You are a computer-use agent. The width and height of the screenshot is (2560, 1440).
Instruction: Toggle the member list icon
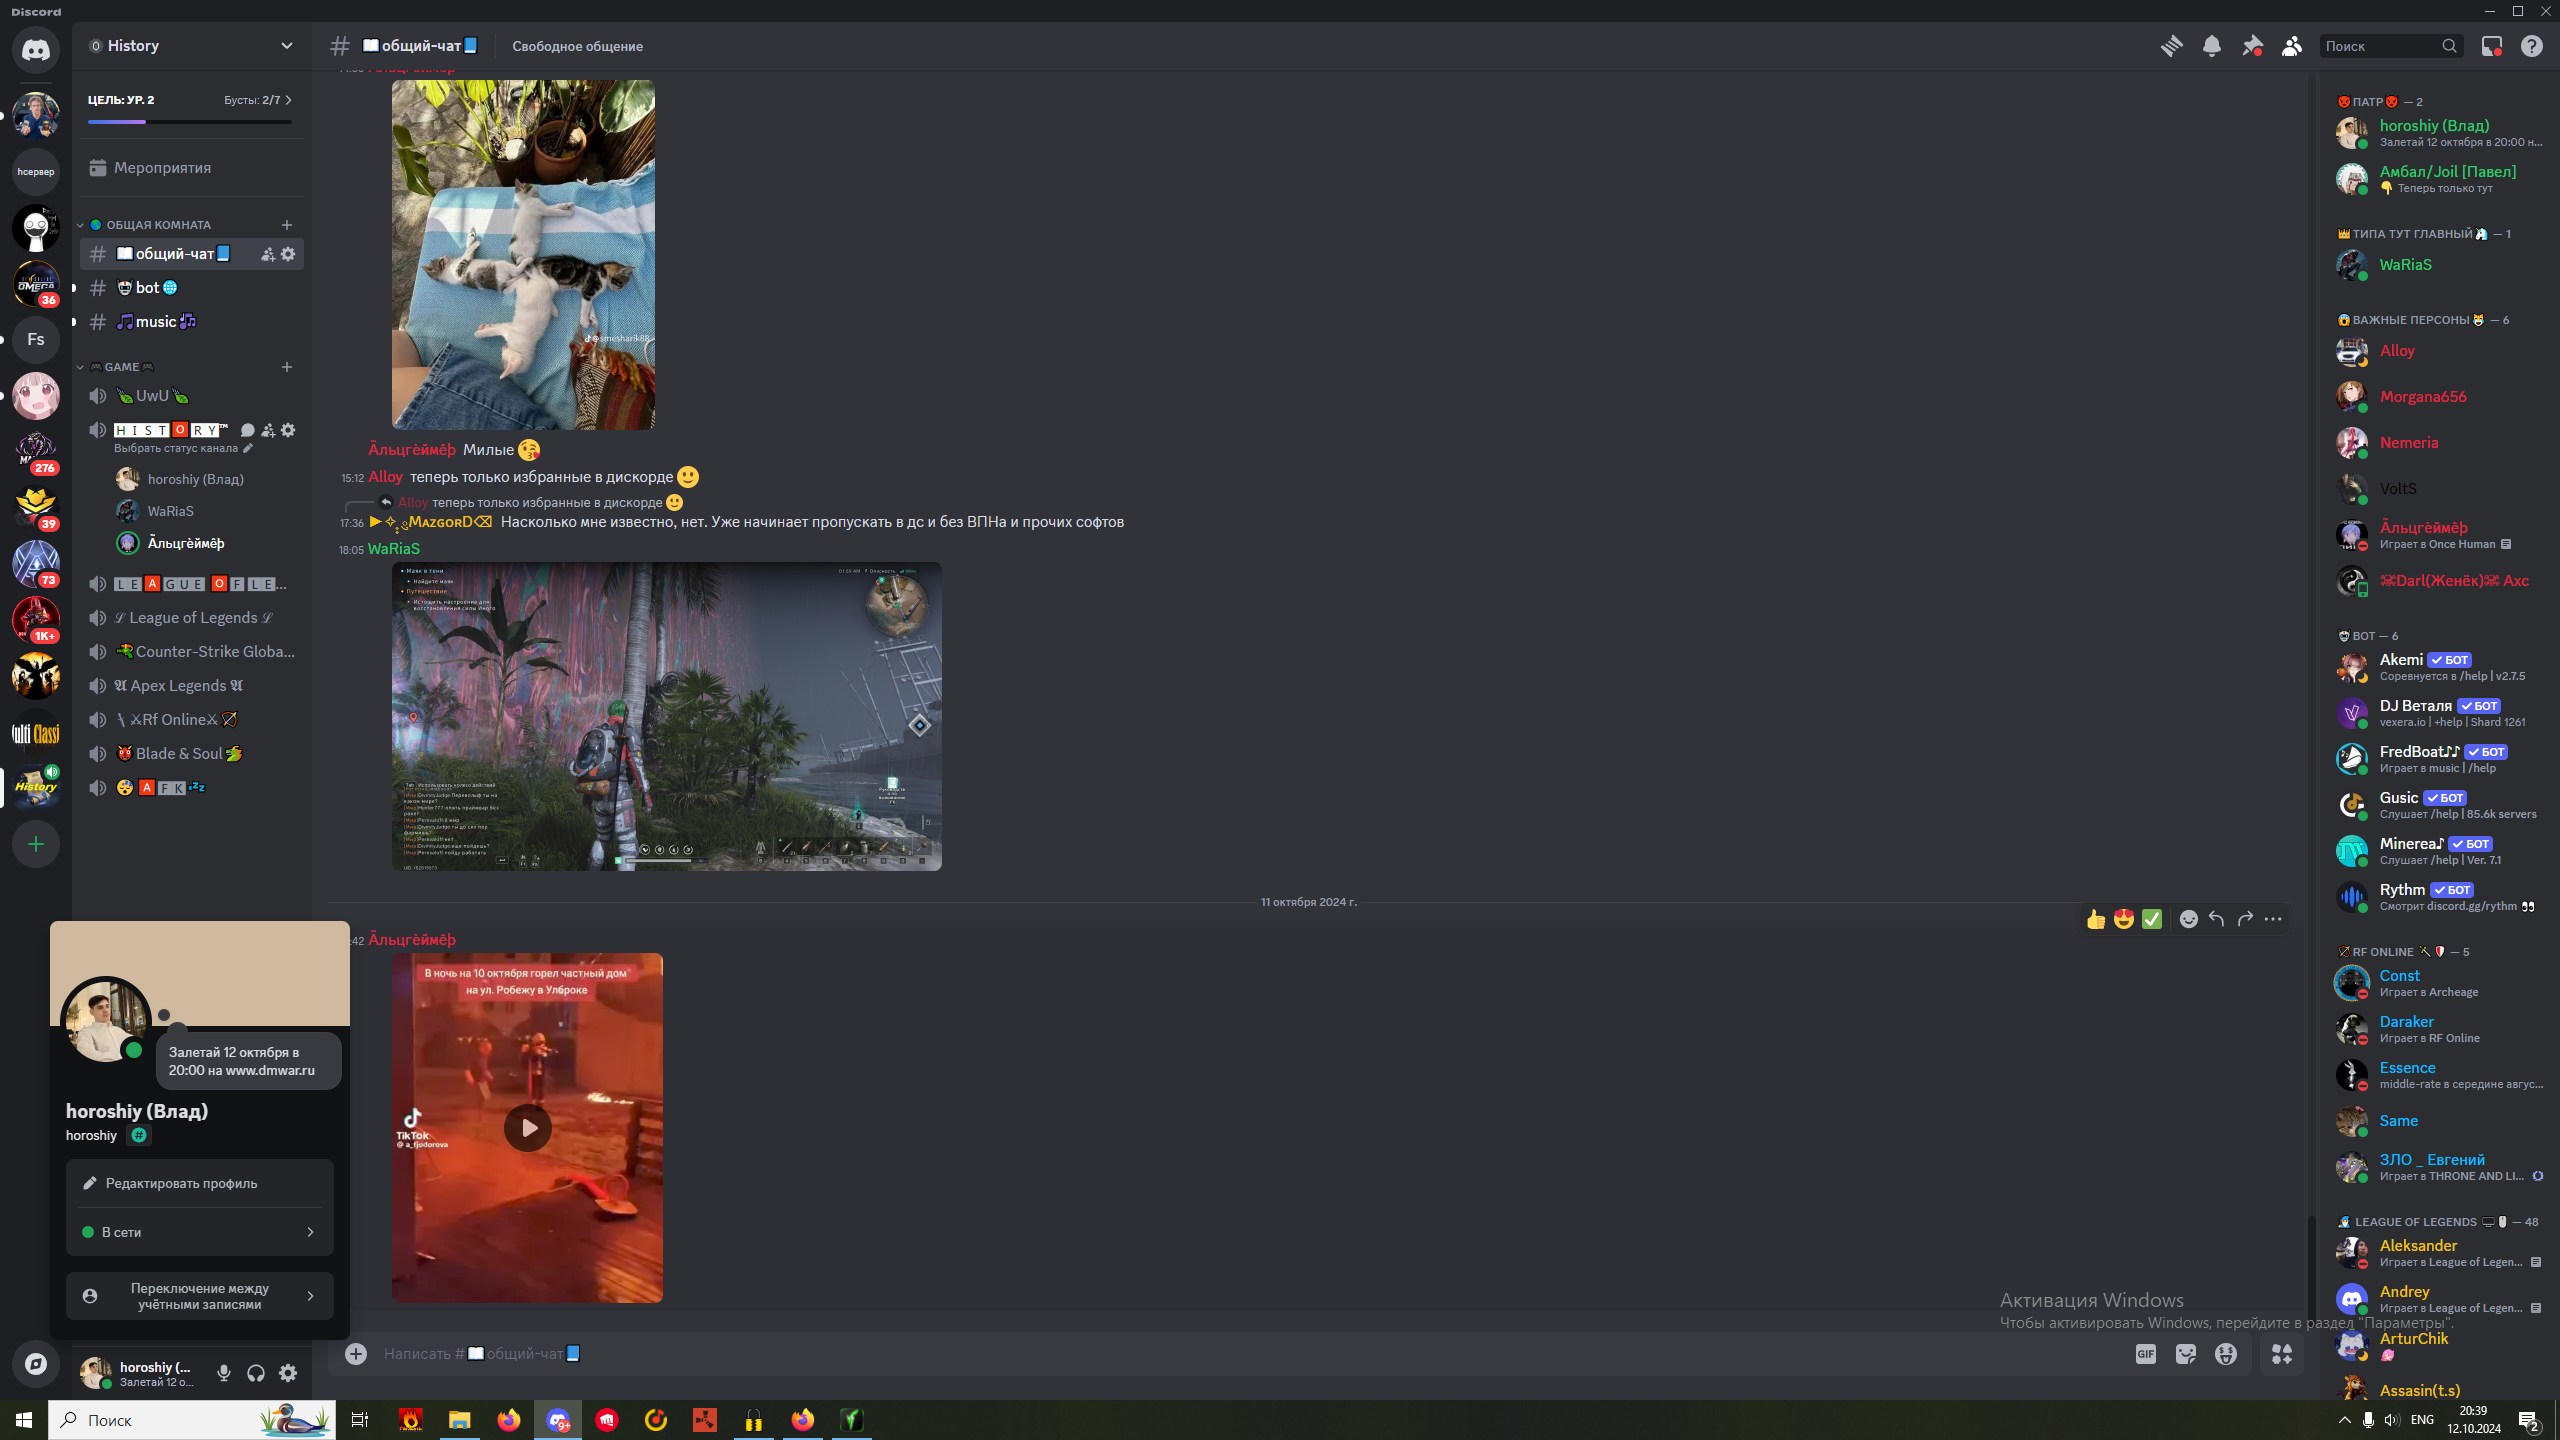click(2292, 46)
